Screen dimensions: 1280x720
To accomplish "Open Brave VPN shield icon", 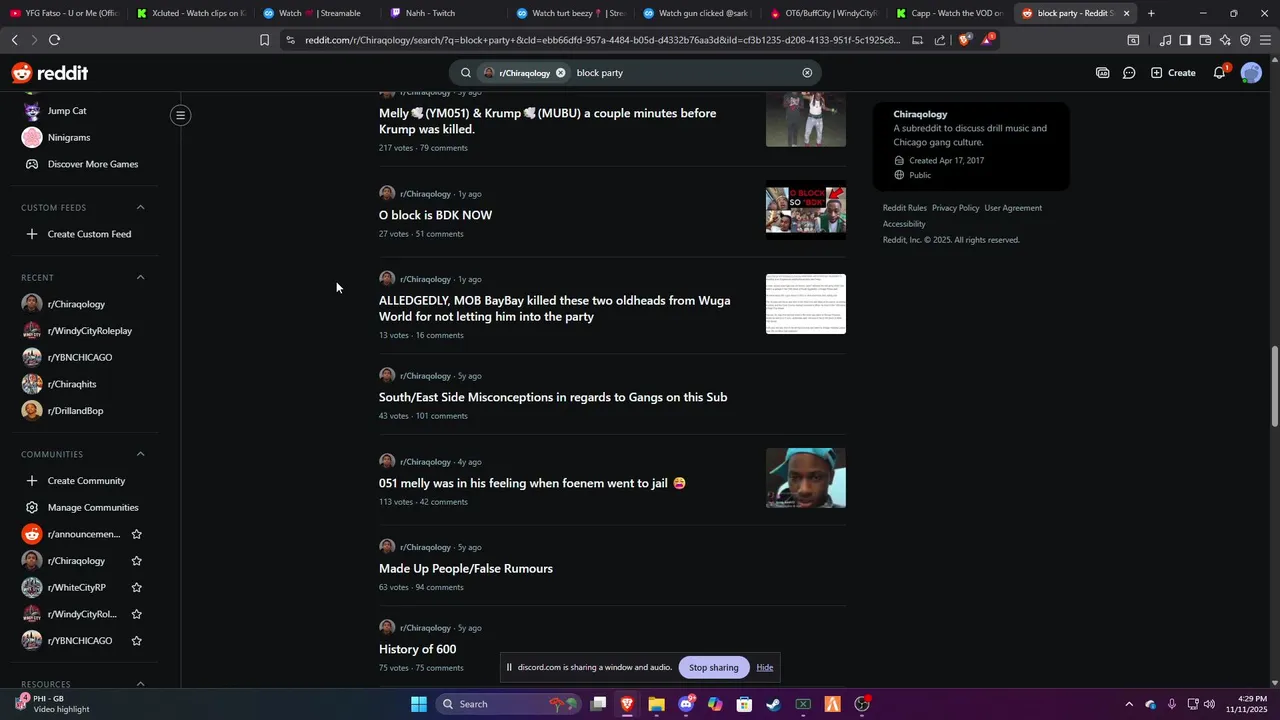I will coord(1245,40).
